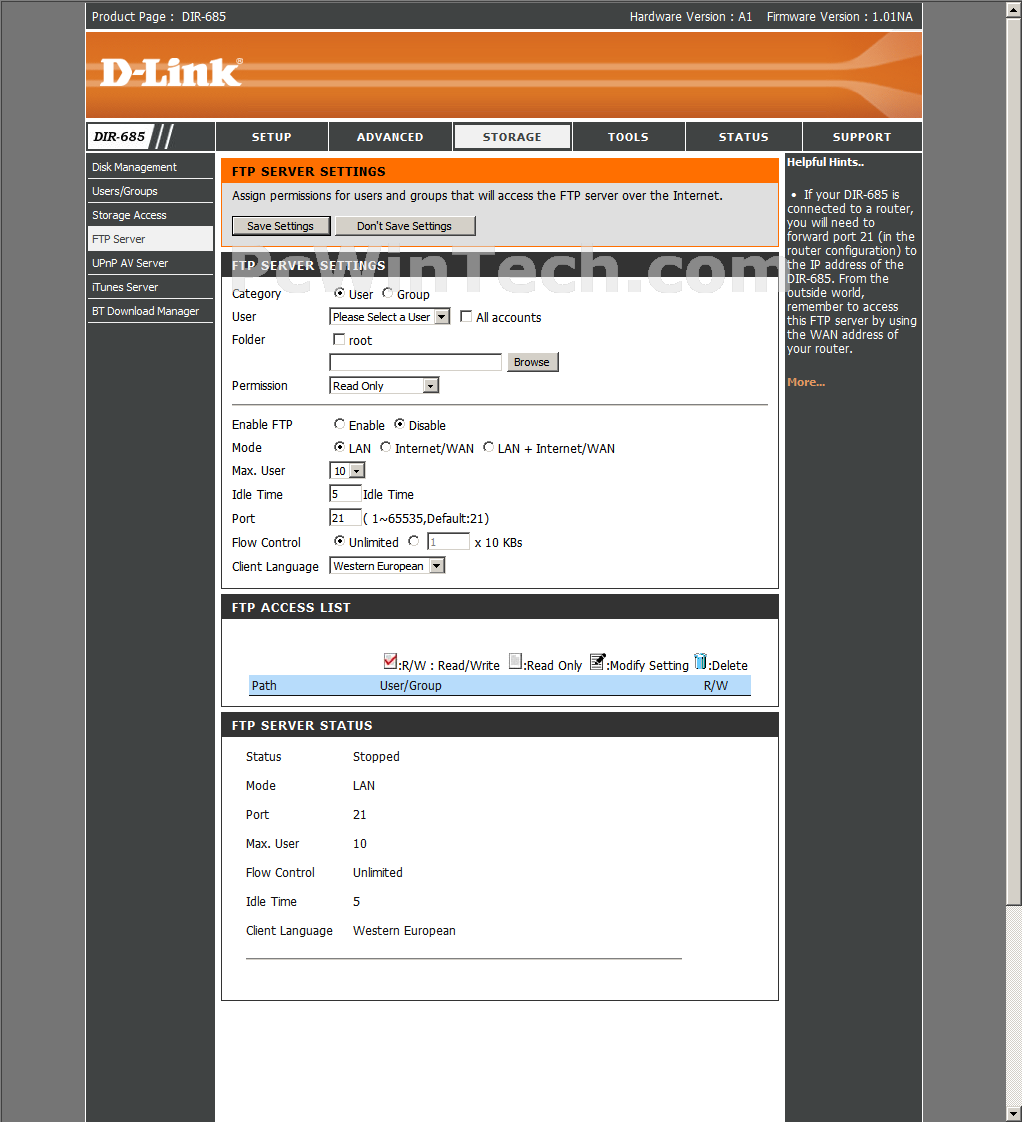Image resolution: width=1022 pixels, height=1122 pixels.
Task: Click the Path column header
Action: (x=264, y=686)
